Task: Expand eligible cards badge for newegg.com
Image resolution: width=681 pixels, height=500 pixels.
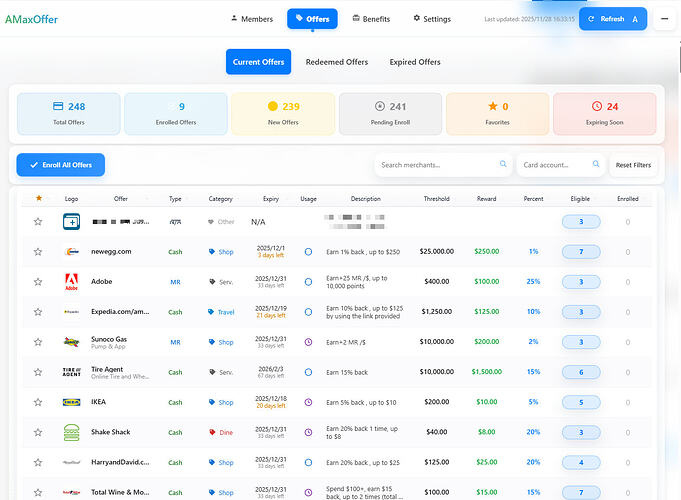Action: (581, 252)
